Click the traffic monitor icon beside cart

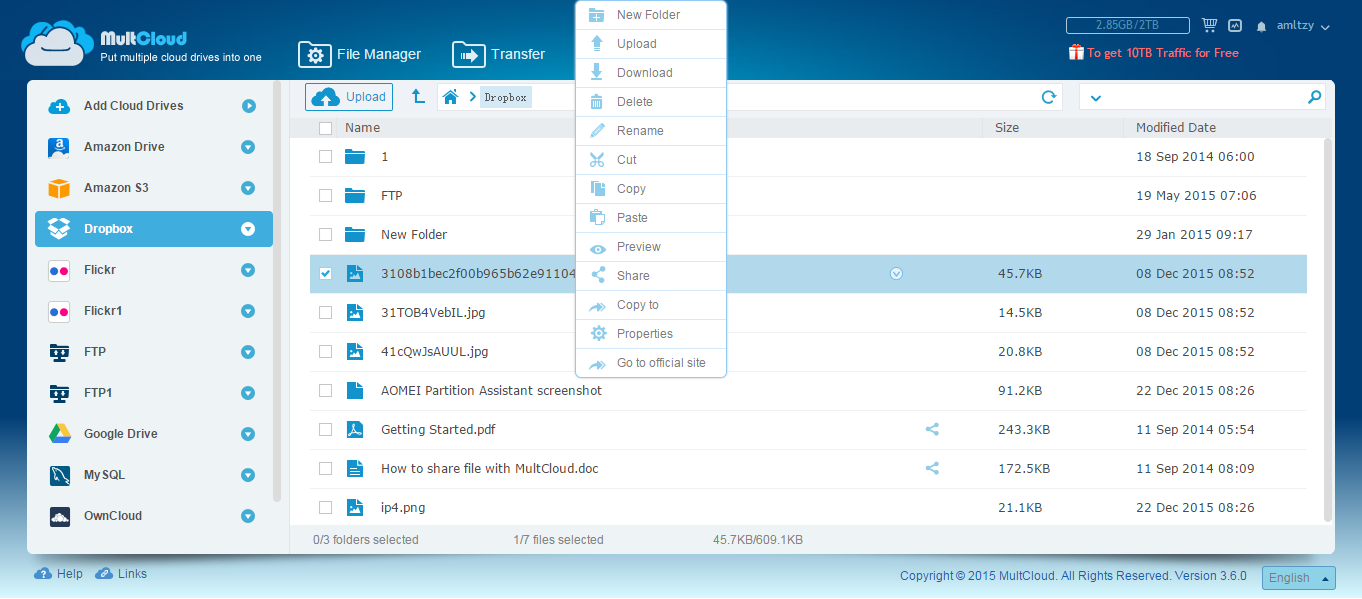coord(1235,26)
